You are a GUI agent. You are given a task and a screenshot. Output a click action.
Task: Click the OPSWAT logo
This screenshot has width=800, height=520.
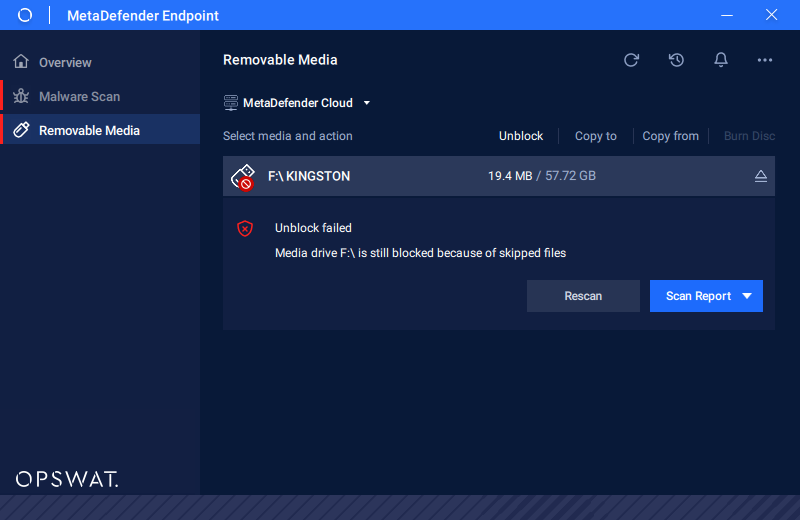pyautogui.click(x=67, y=479)
